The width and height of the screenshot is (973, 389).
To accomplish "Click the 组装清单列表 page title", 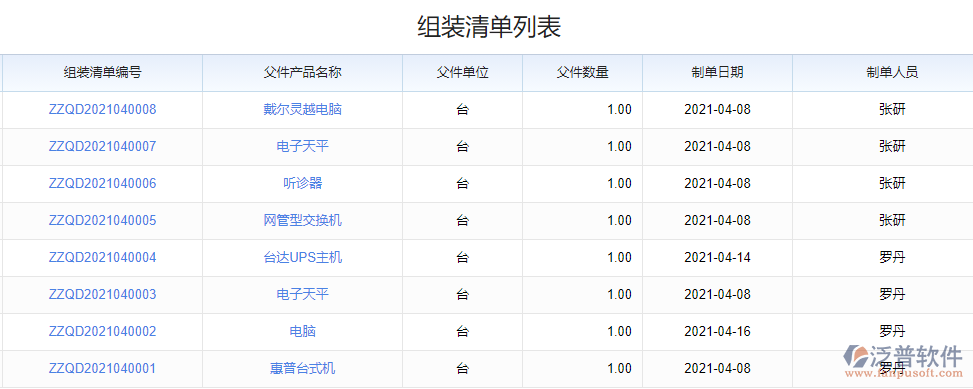I will coord(489,28).
